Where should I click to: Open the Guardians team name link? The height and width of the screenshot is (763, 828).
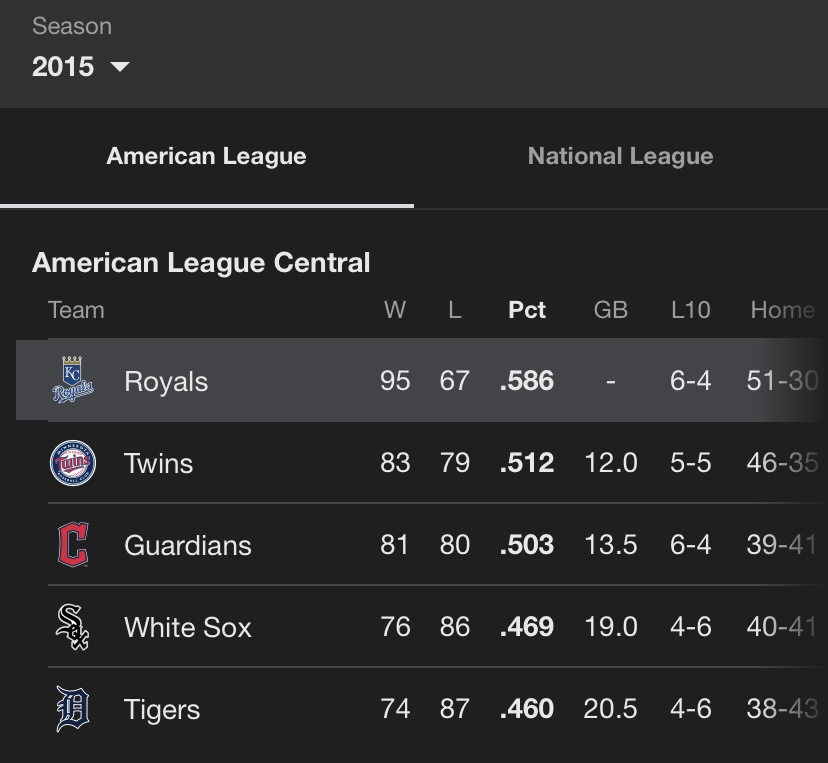(188, 545)
